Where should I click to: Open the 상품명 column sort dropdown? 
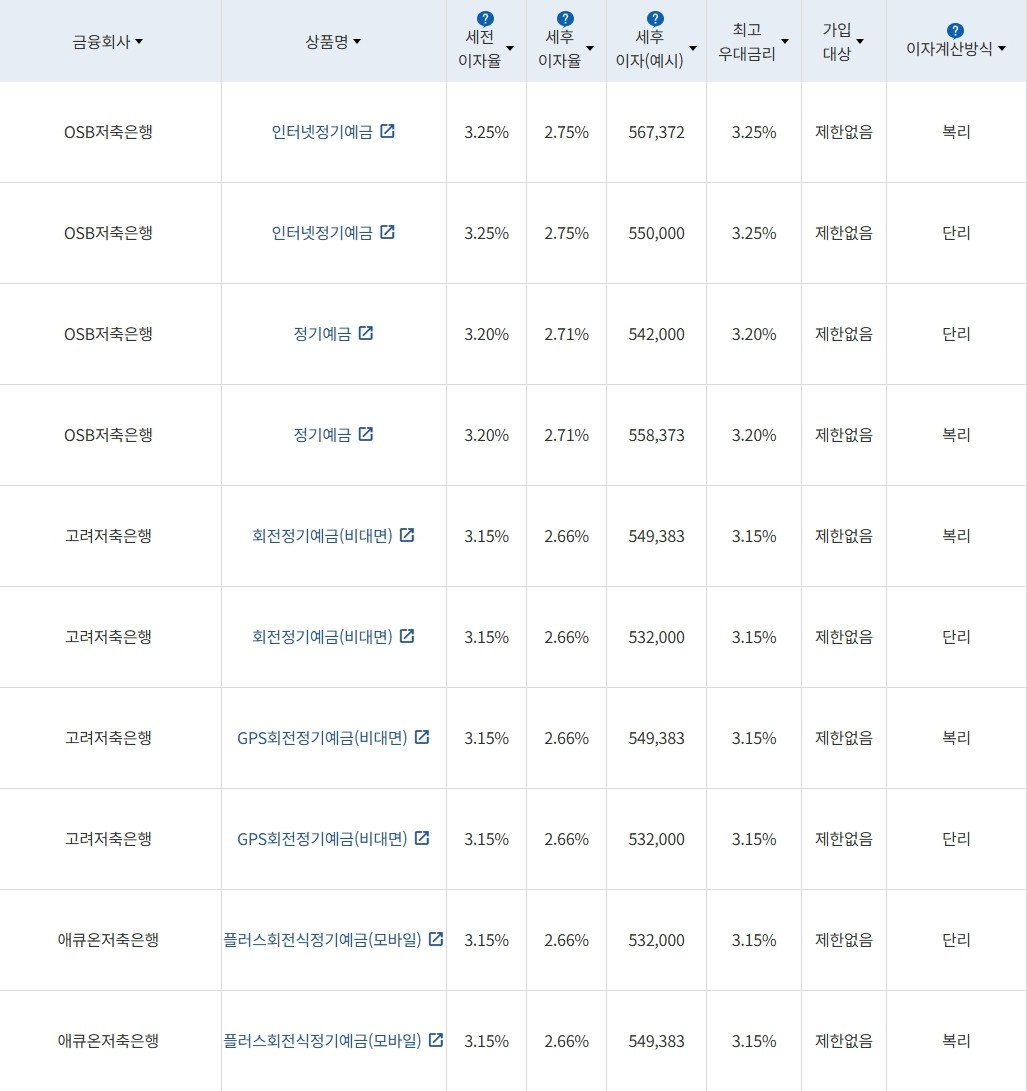359,42
